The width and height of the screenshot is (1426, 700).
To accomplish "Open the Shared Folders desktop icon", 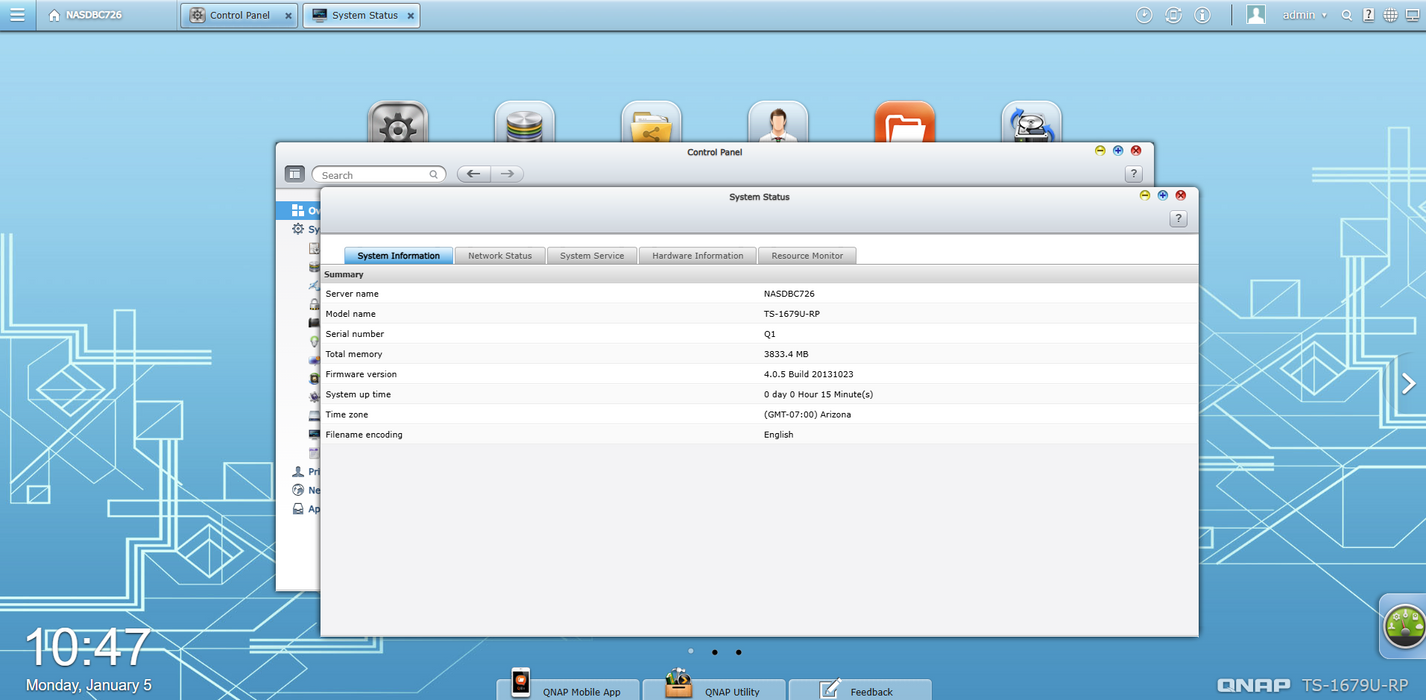I will (x=651, y=120).
